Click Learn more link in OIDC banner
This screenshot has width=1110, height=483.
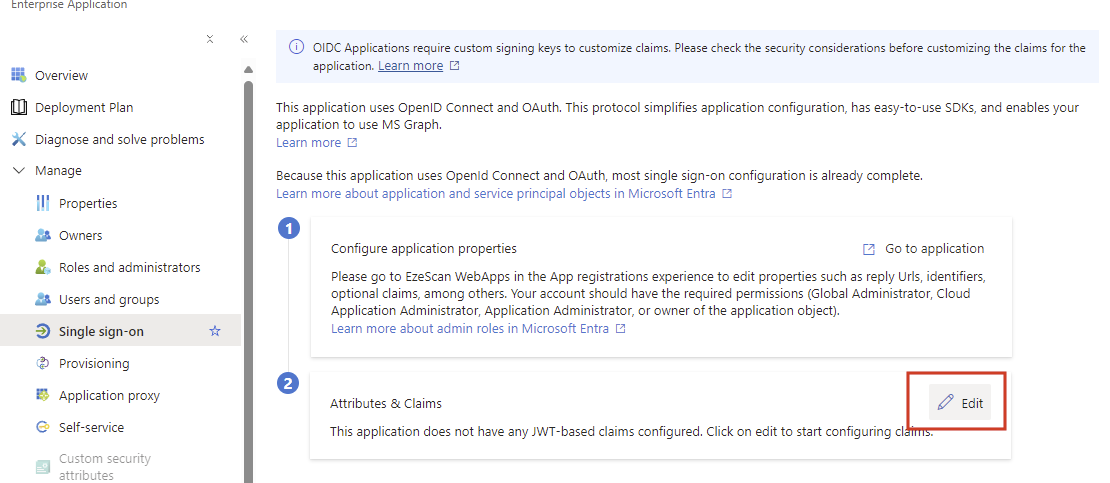[x=410, y=65]
